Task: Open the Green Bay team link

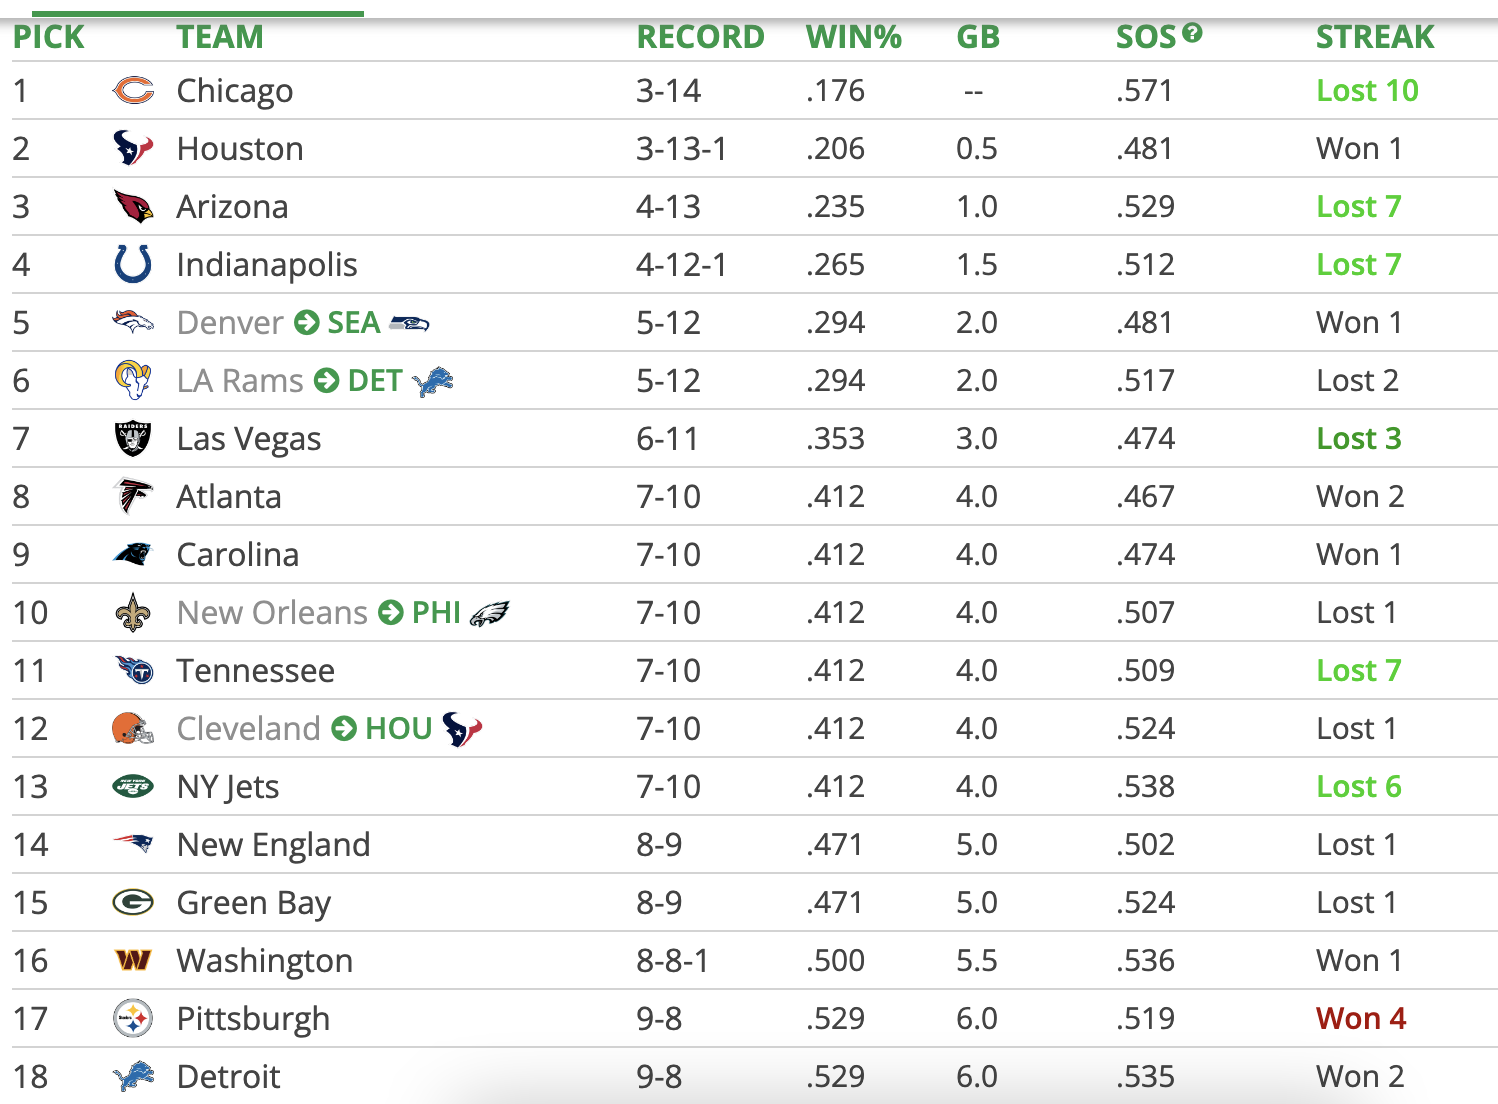Action: coord(253,903)
